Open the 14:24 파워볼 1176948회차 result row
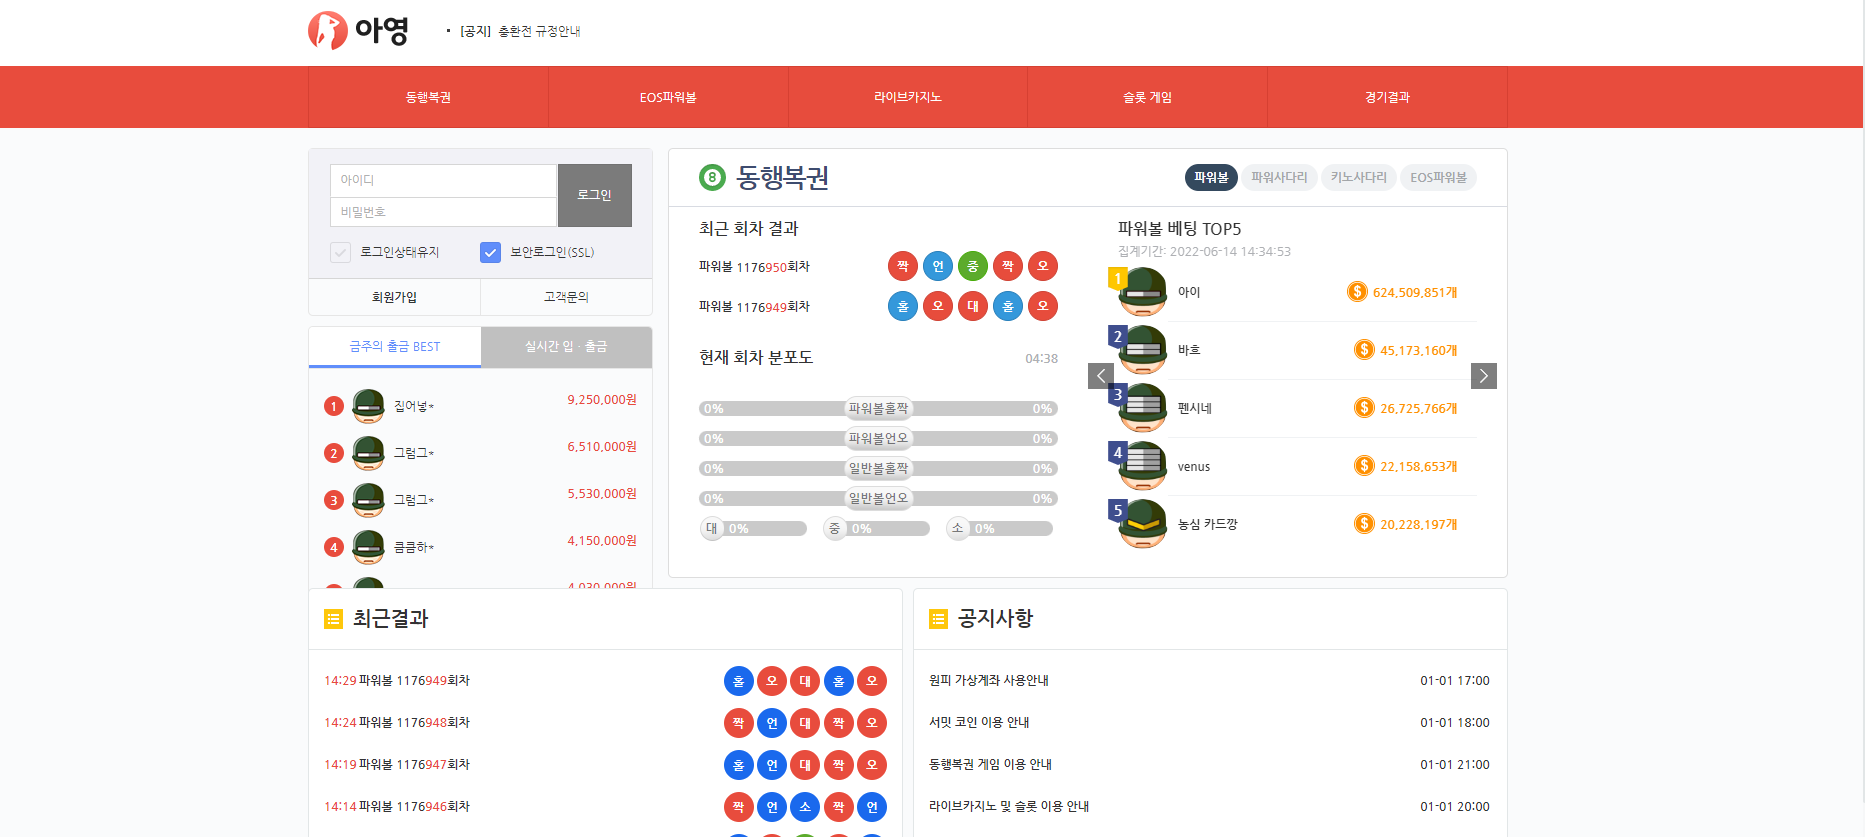Image resolution: width=1865 pixels, height=837 pixels. click(605, 722)
